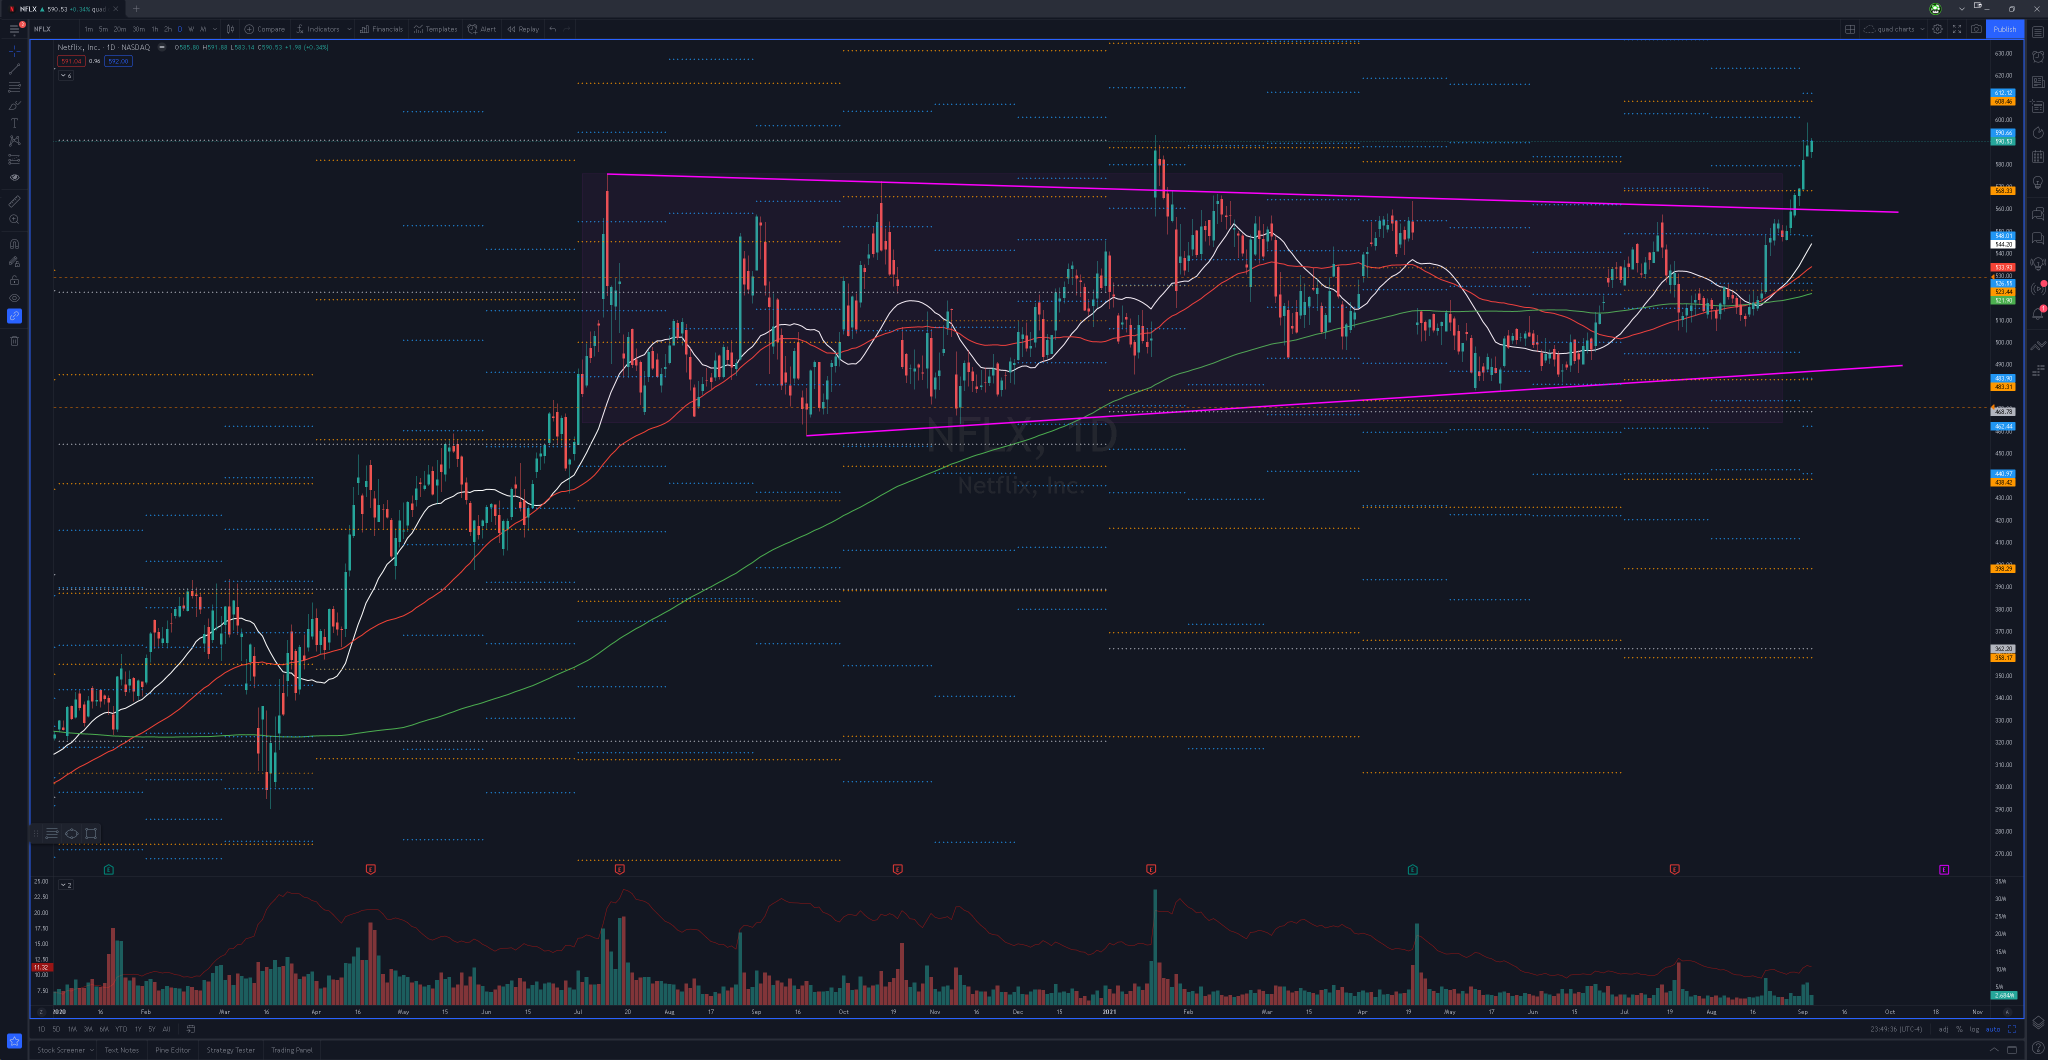Screen dimensions: 2048x1060
Task: Toggle lock all drawing tools
Action: click(x=14, y=280)
